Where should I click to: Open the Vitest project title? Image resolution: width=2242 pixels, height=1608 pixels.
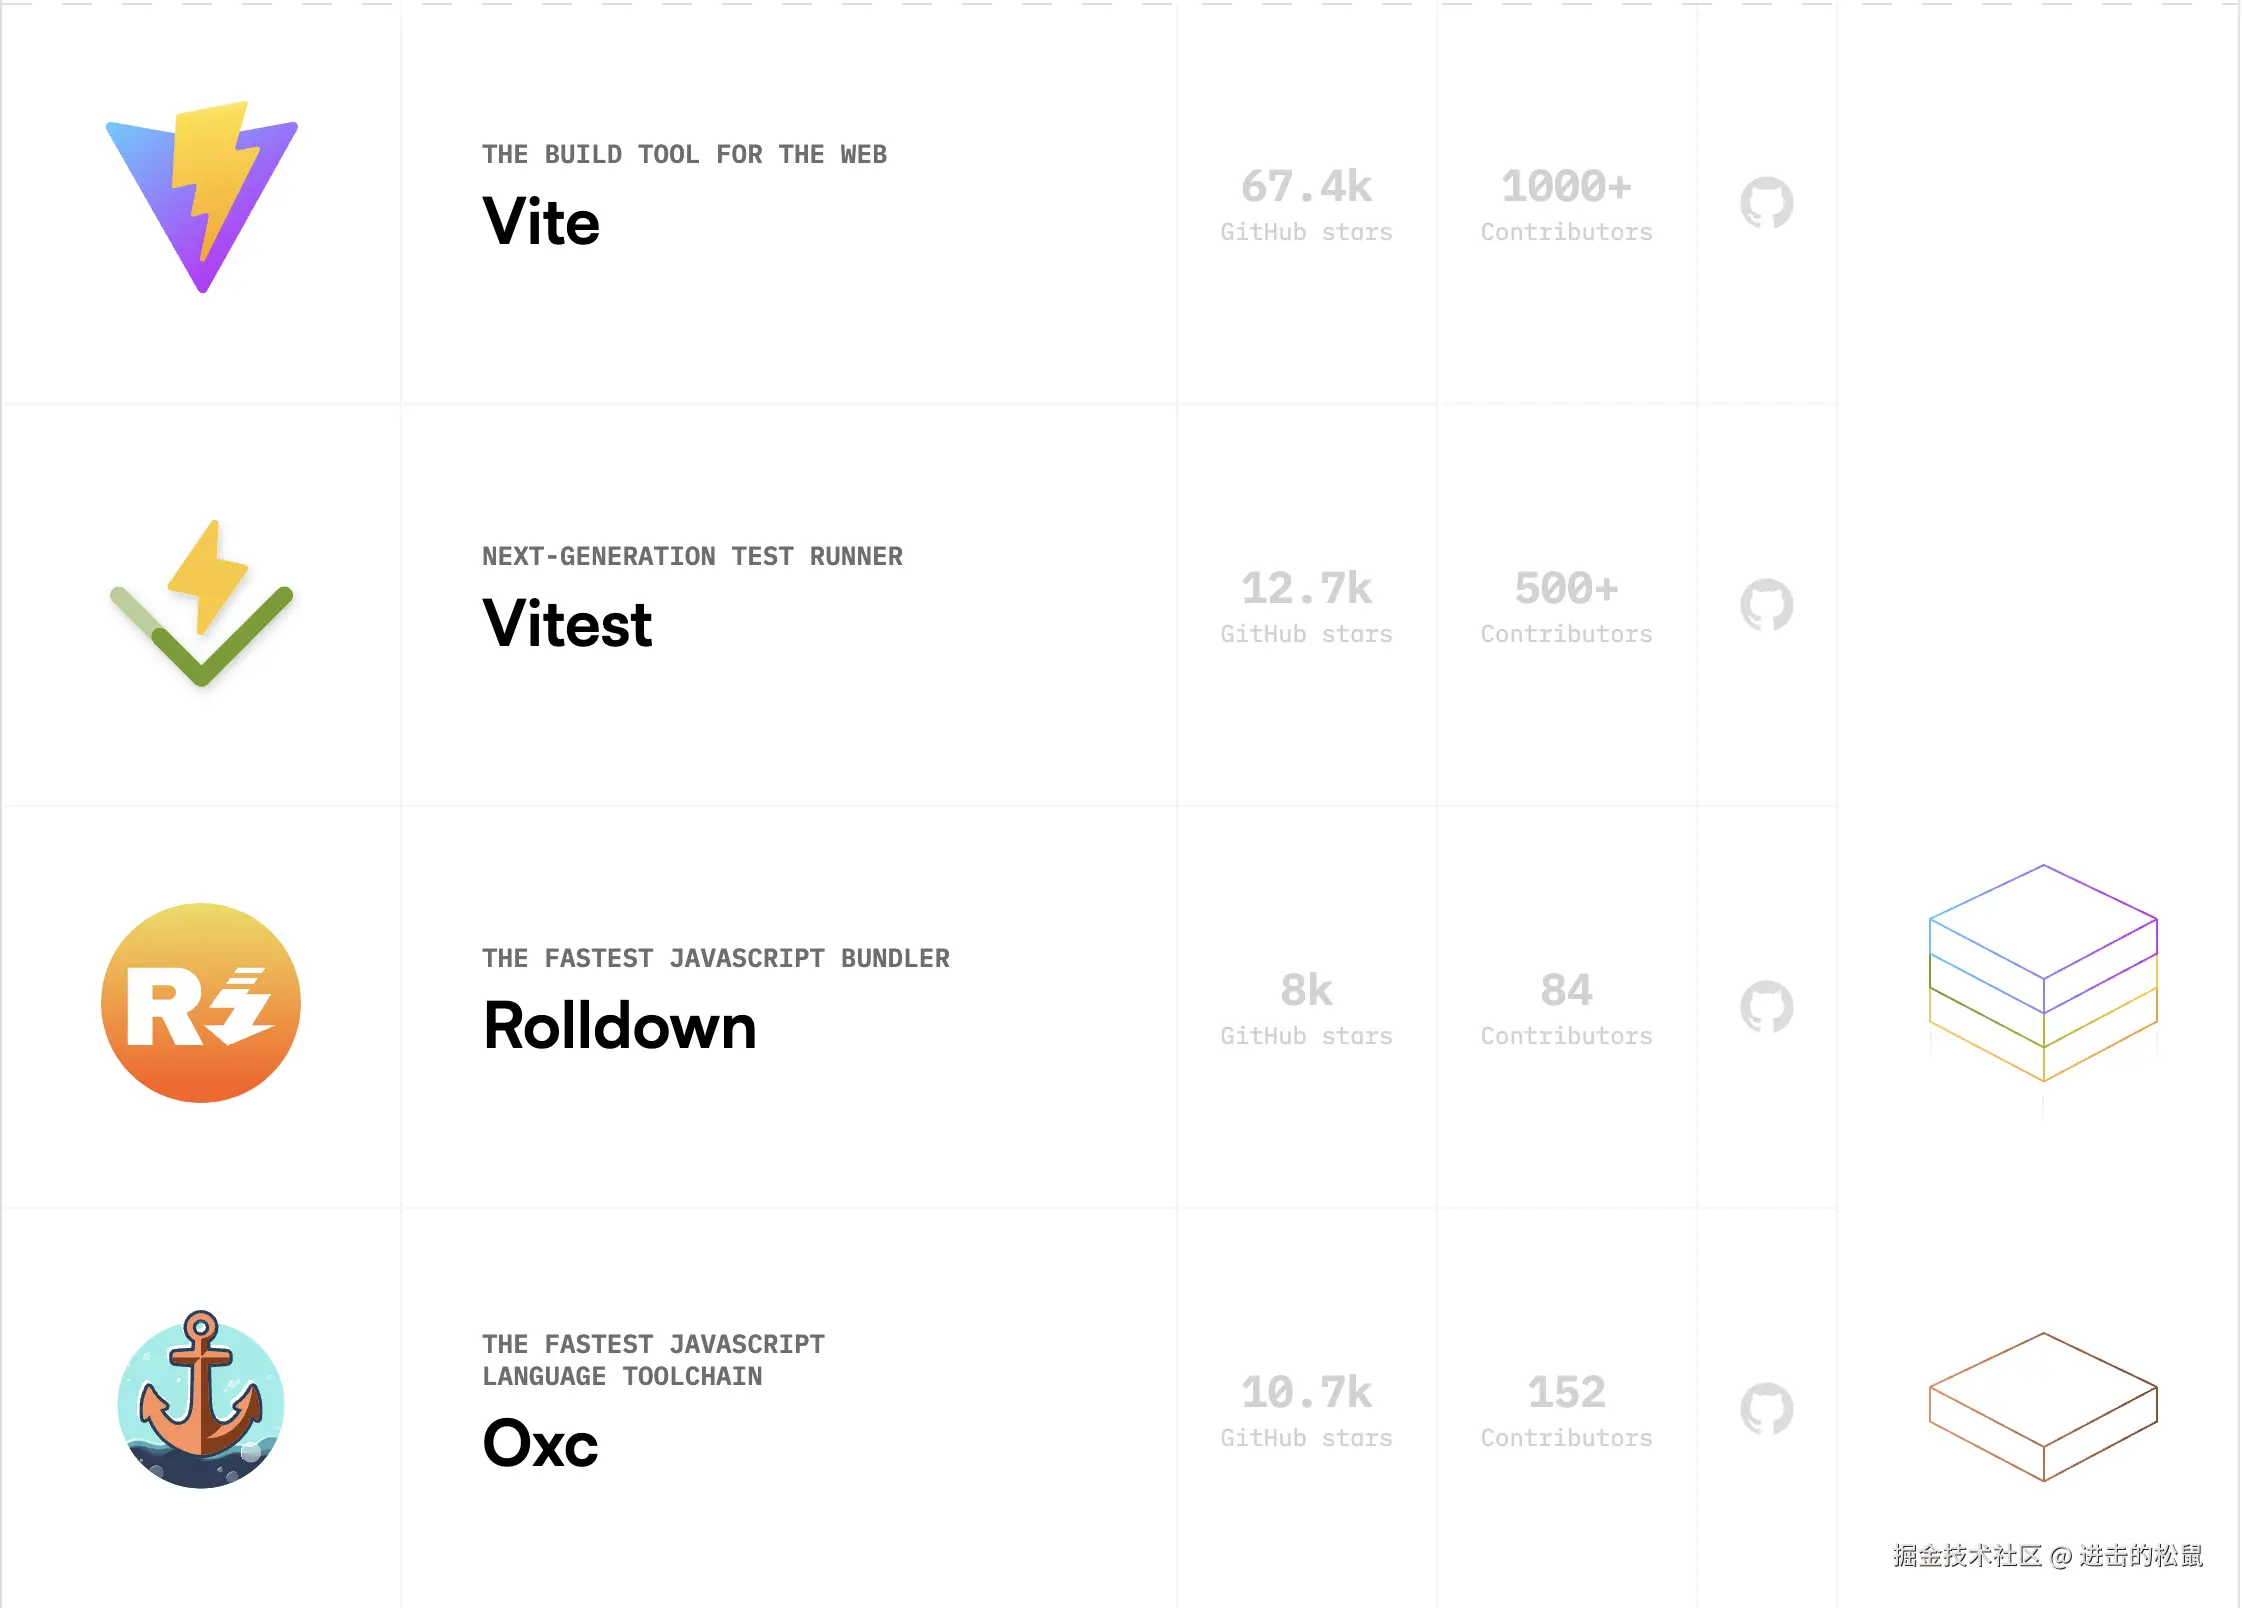click(x=567, y=623)
